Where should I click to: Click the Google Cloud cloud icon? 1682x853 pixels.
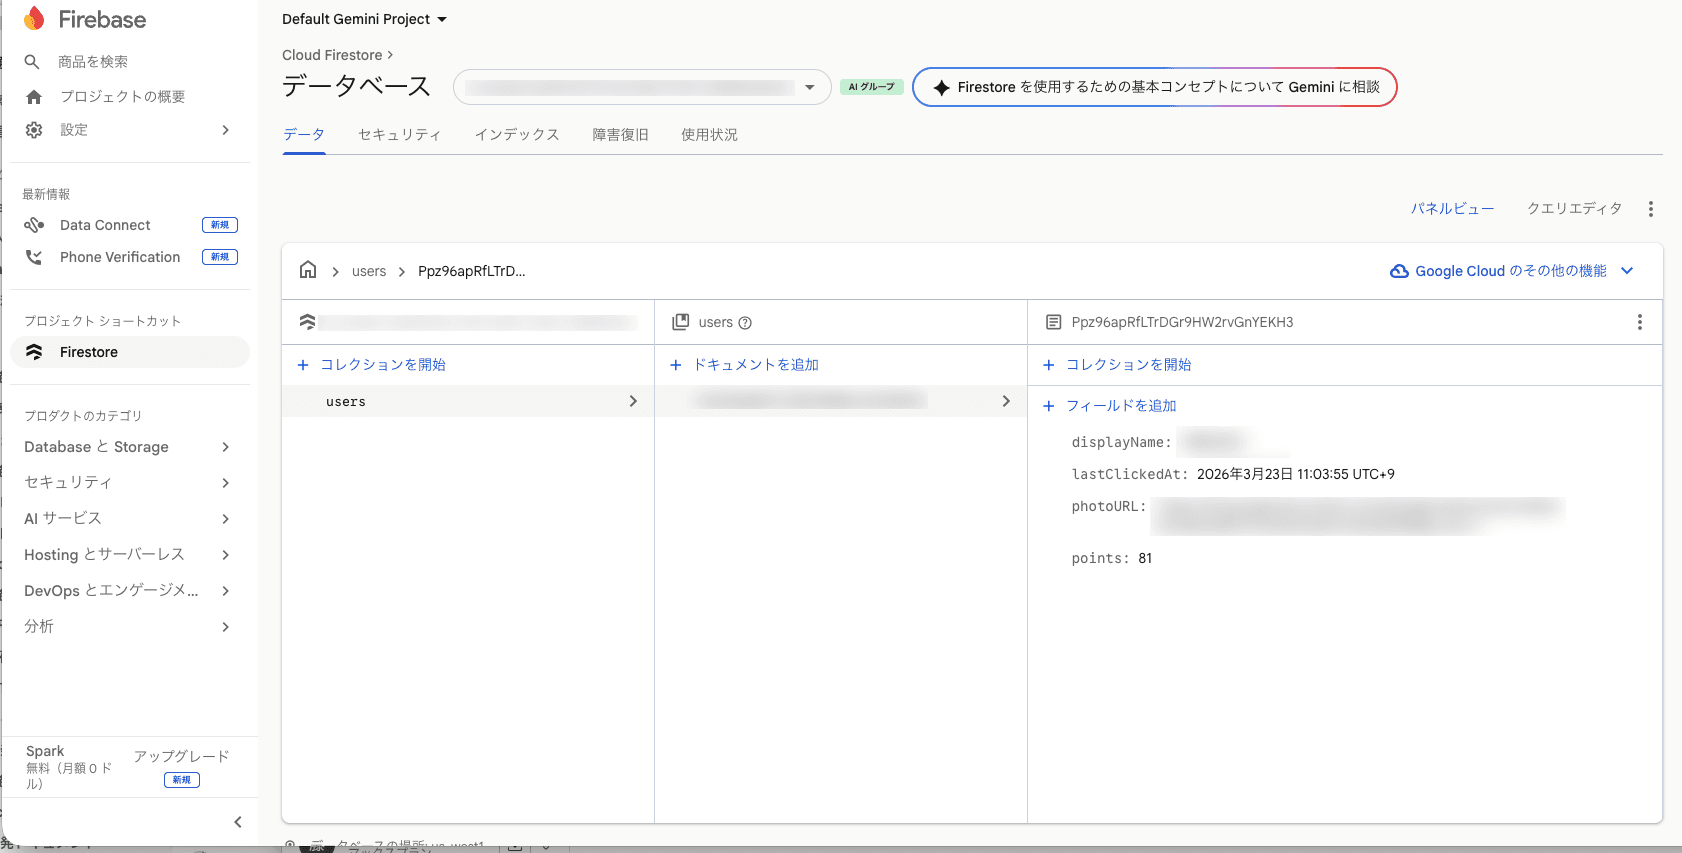(x=1399, y=271)
